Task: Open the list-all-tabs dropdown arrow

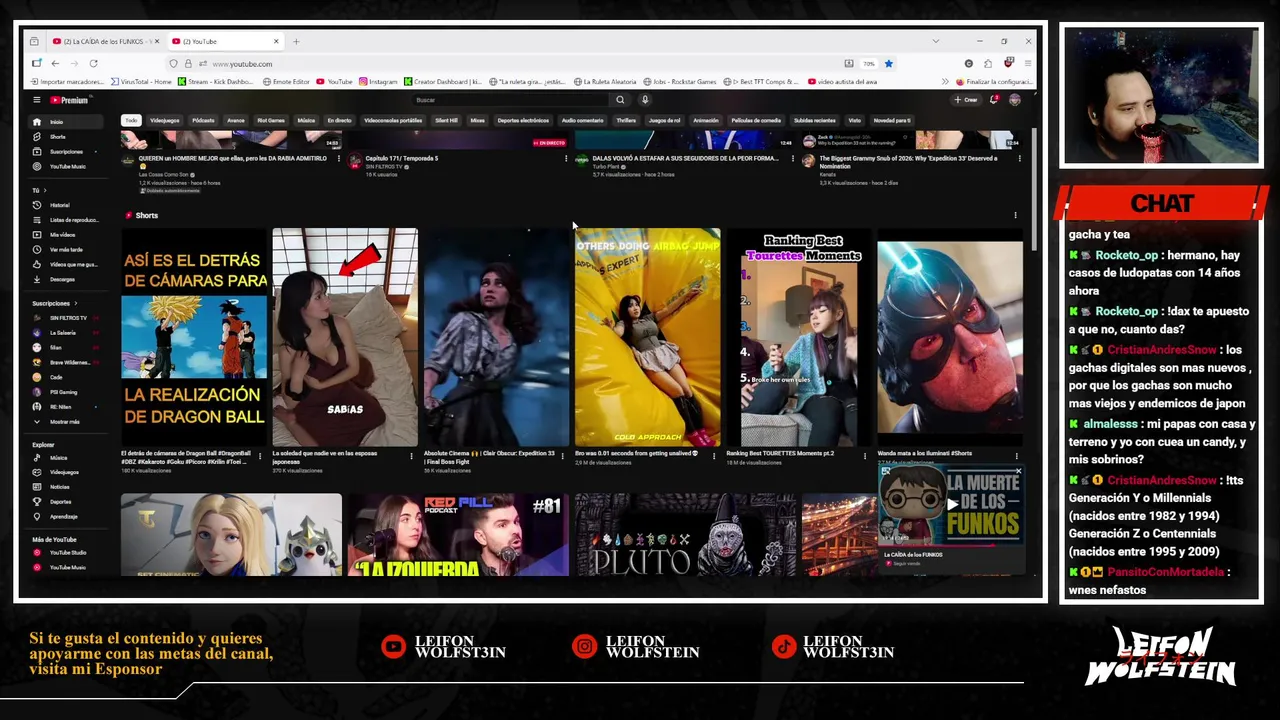Action: click(935, 41)
